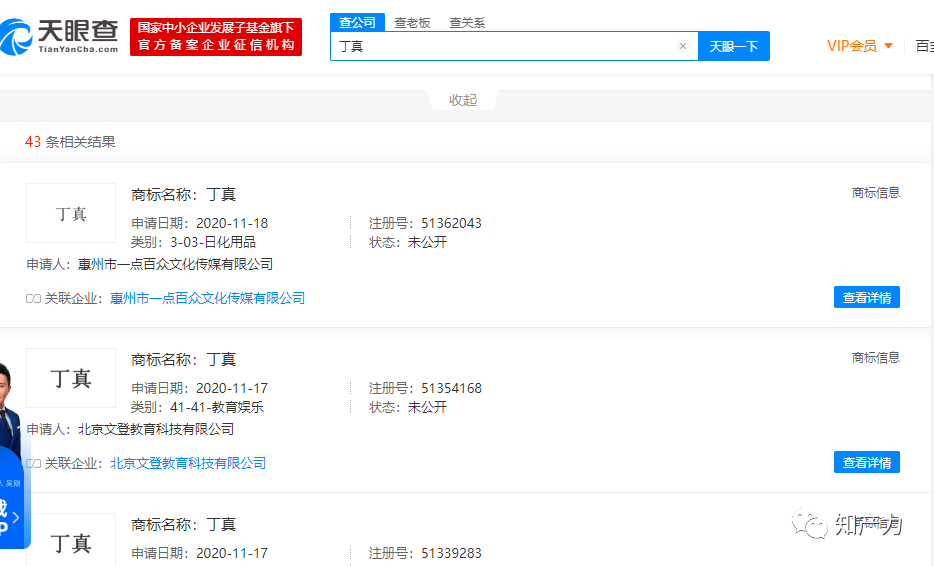Select the 43 条相关结果 count text
Viewport: 934px width, 566px height.
point(70,142)
